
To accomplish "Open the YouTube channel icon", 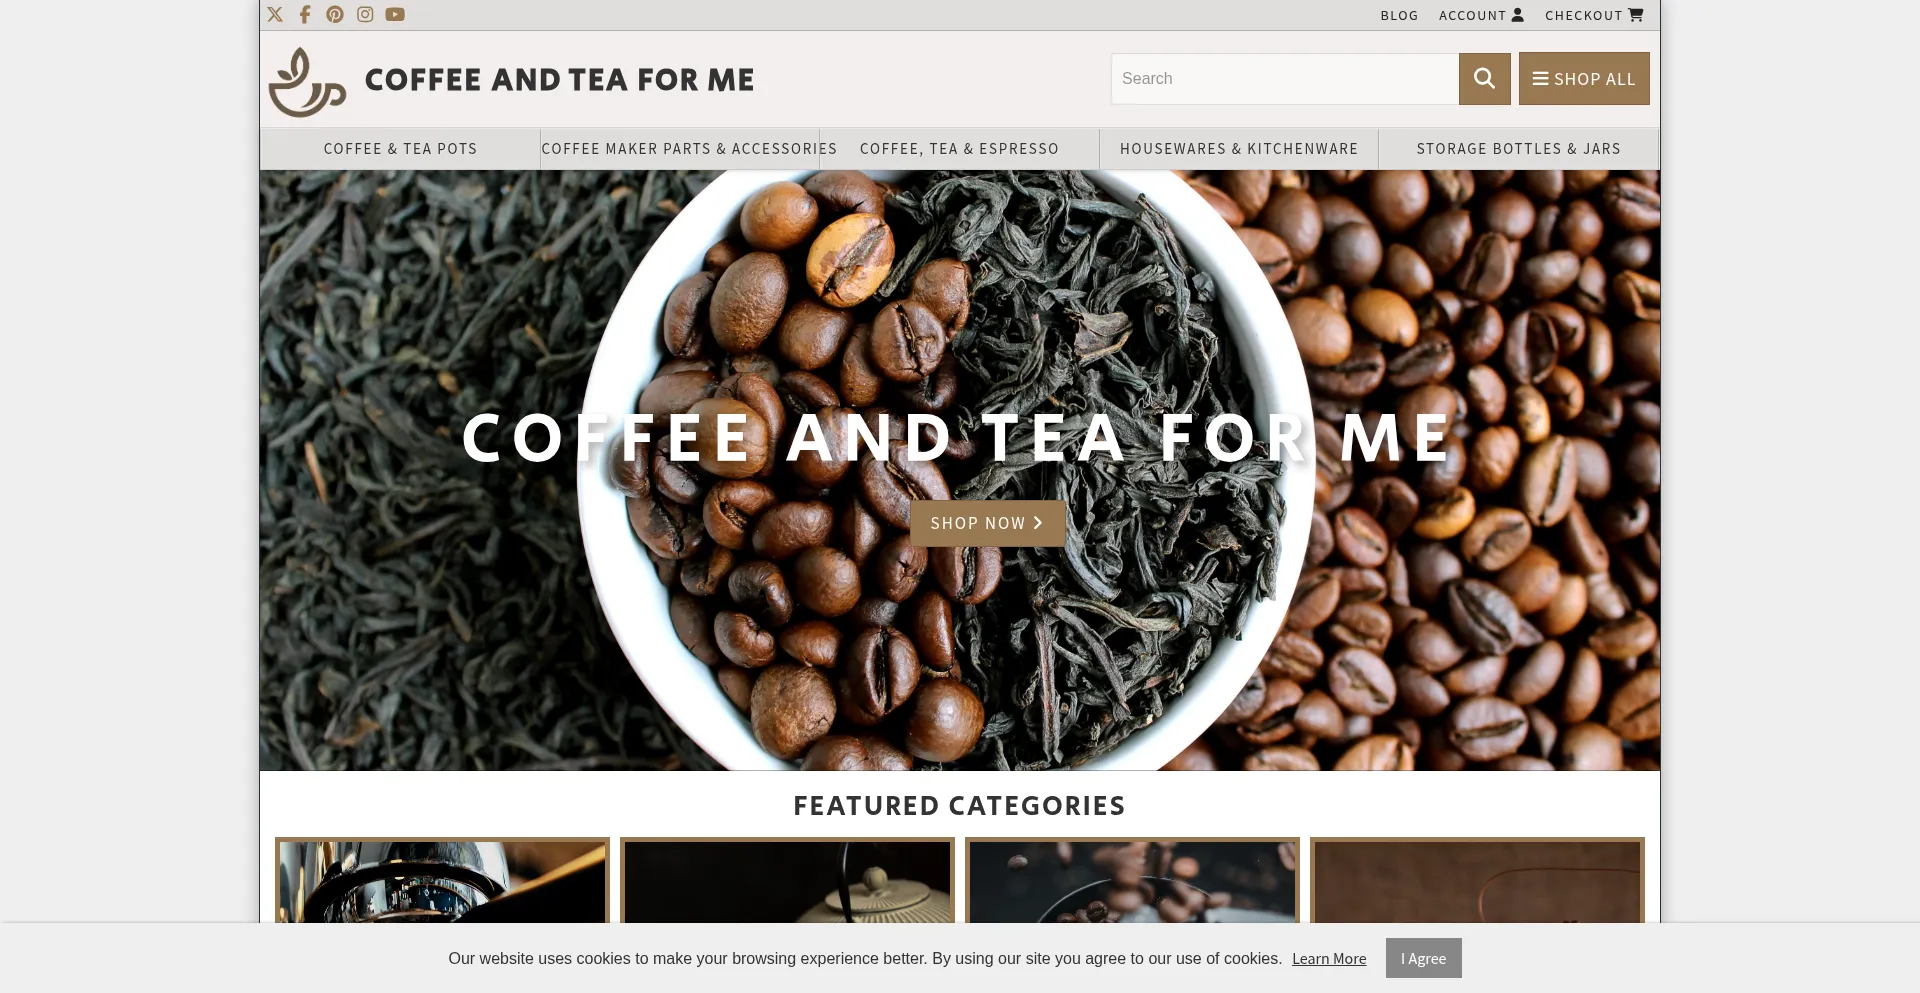I will pyautogui.click(x=395, y=14).
